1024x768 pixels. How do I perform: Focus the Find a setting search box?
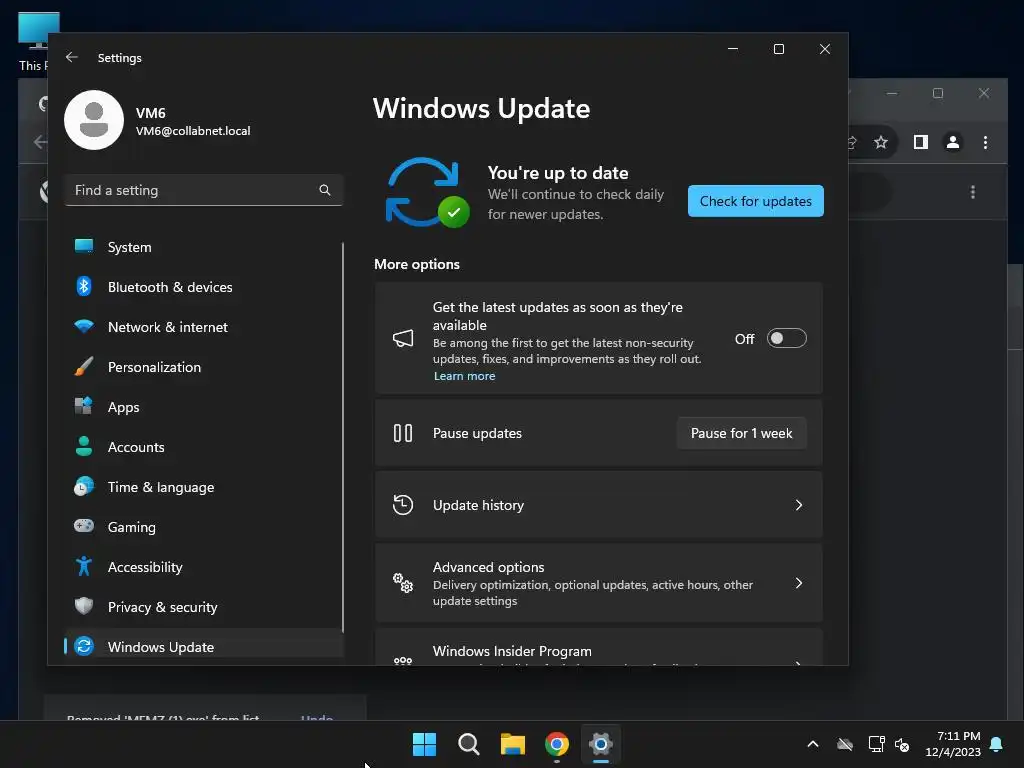[x=204, y=190]
